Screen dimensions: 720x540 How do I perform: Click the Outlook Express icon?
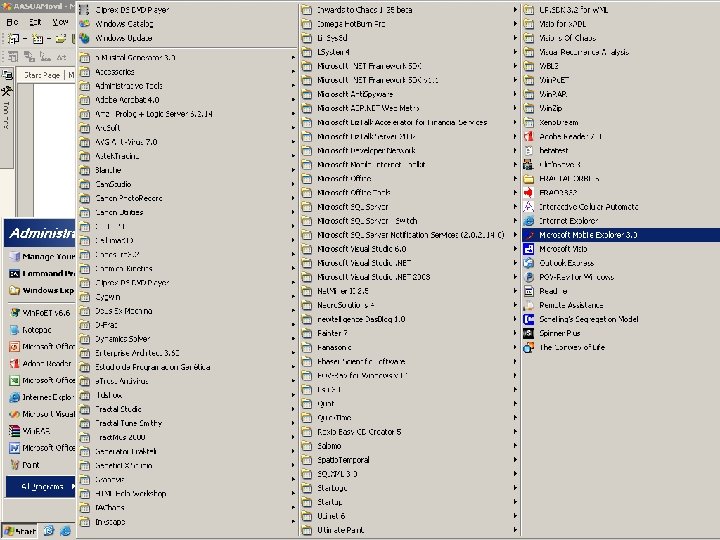click(x=529, y=263)
